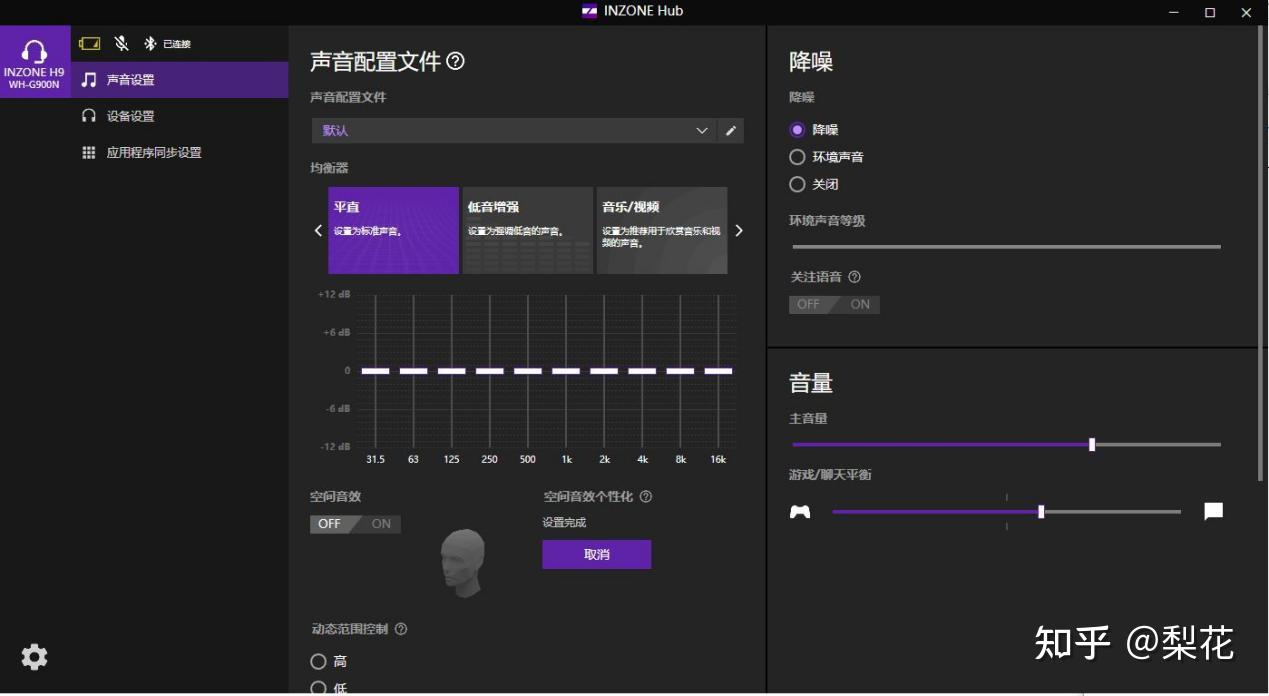Click the game controller balance icon
This screenshot has width=1269, height=696.
800,512
